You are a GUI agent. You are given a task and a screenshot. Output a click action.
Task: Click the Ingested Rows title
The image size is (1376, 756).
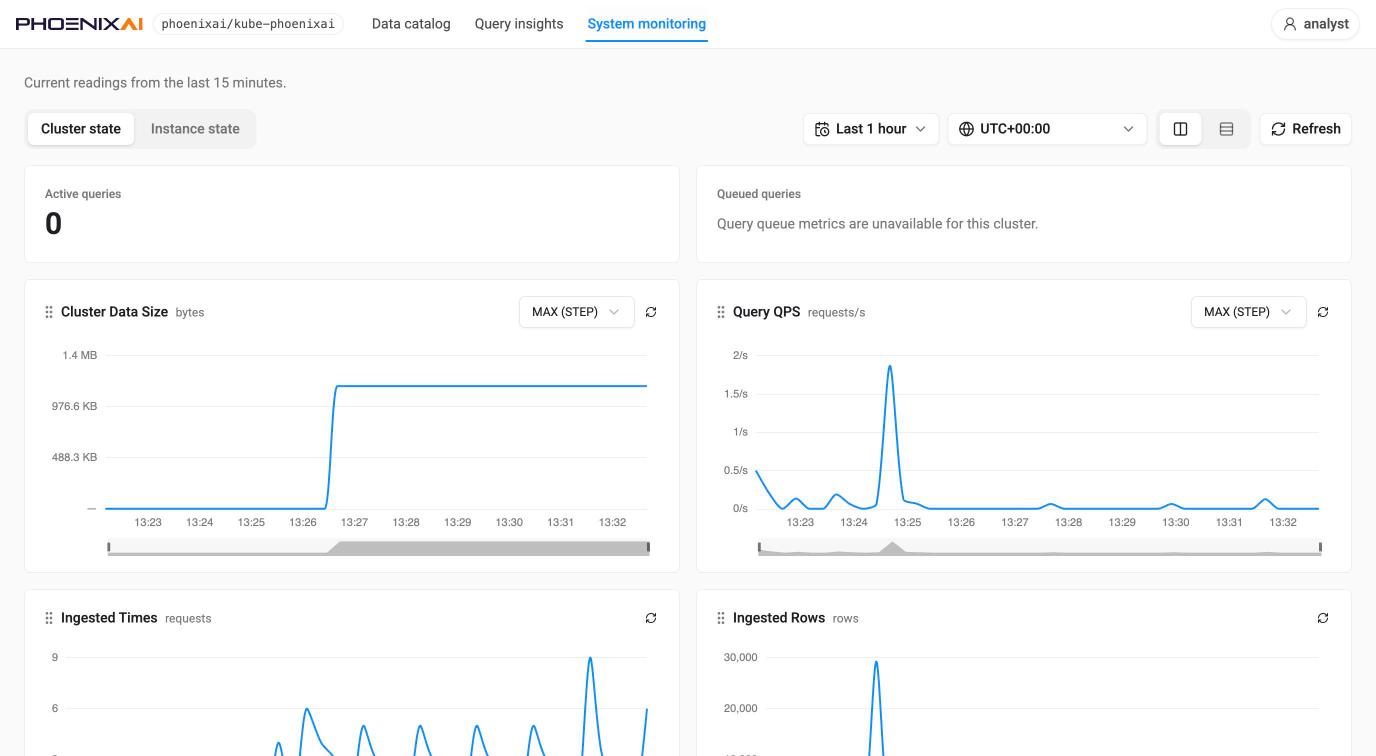tap(779, 618)
